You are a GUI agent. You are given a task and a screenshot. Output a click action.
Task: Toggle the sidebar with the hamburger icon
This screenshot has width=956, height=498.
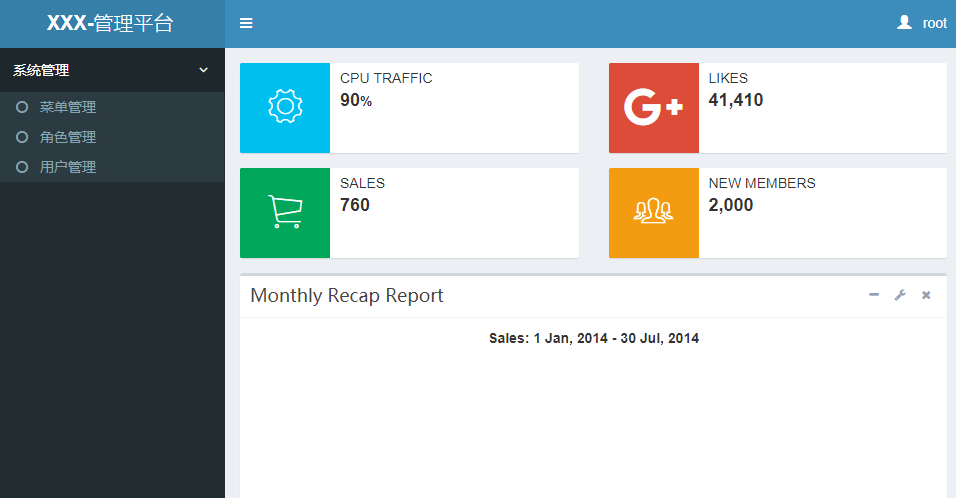click(246, 23)
